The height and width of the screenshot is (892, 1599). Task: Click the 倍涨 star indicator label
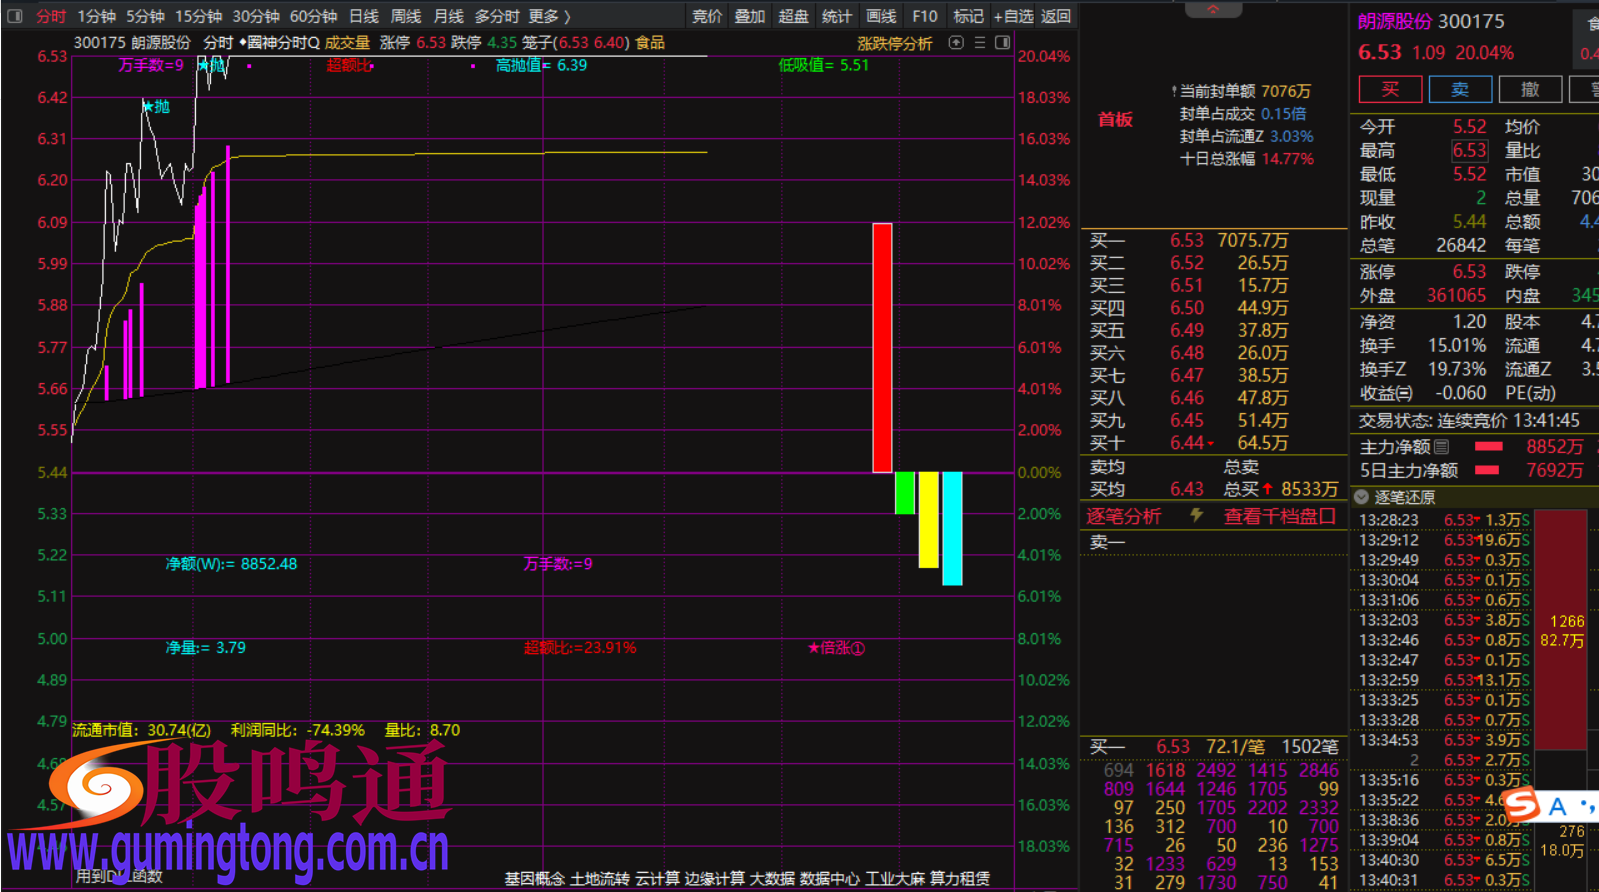(836, 648)
